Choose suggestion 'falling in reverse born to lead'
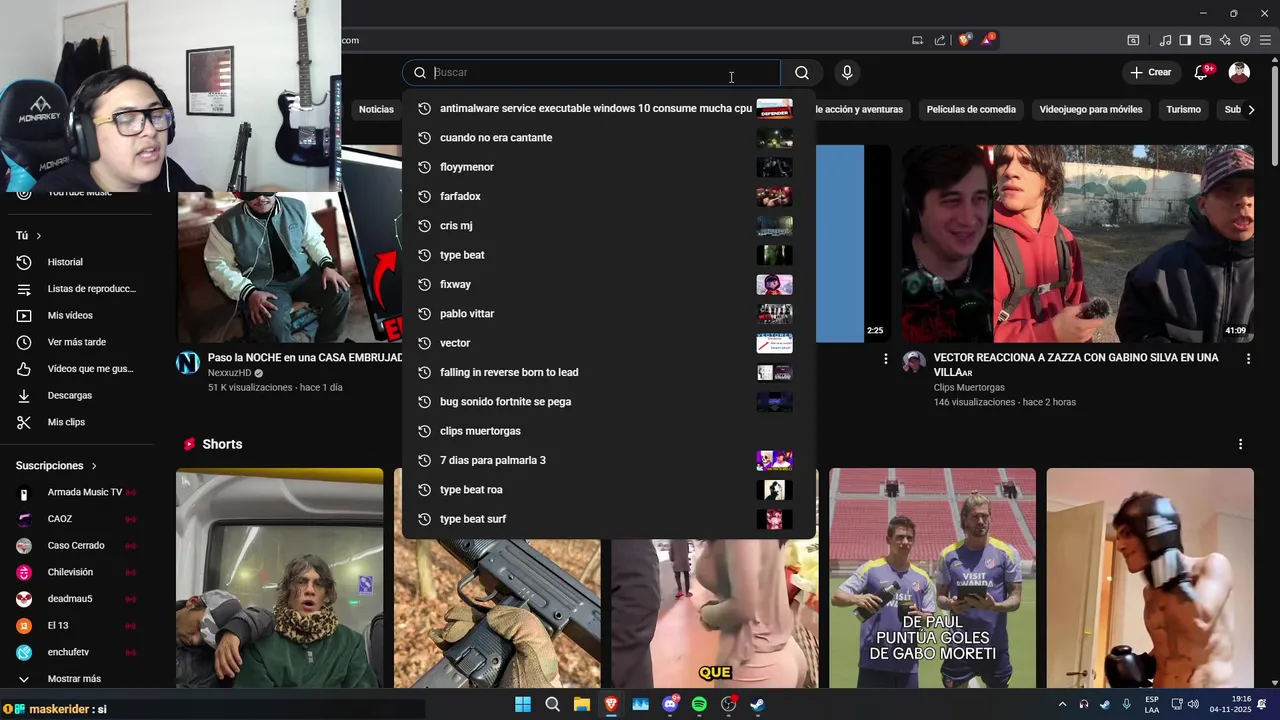 point(608,372)
